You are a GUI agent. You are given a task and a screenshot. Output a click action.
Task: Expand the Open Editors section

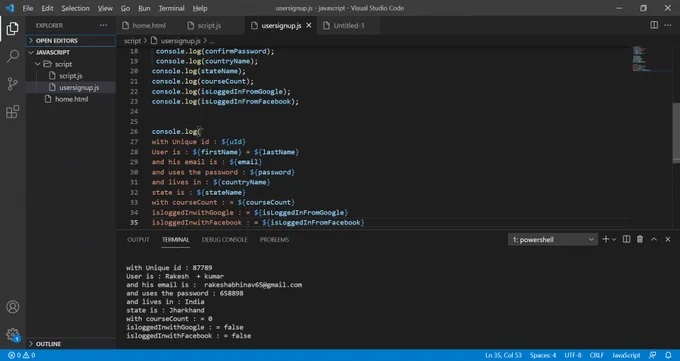tap(71, 40)
